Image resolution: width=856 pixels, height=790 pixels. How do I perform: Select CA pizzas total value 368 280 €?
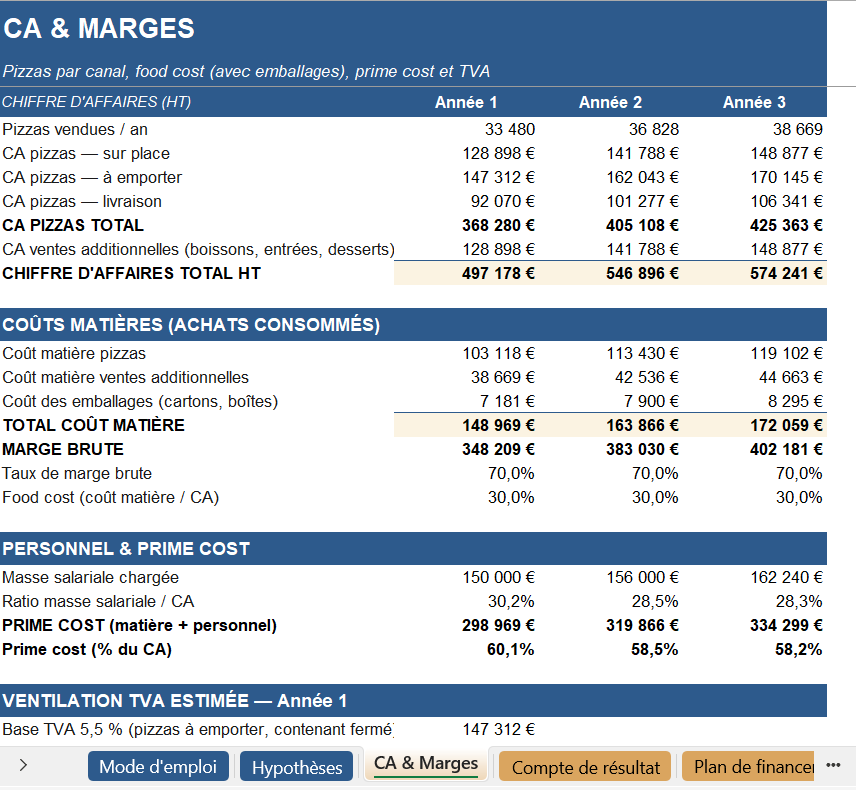(x=498, y=225)
